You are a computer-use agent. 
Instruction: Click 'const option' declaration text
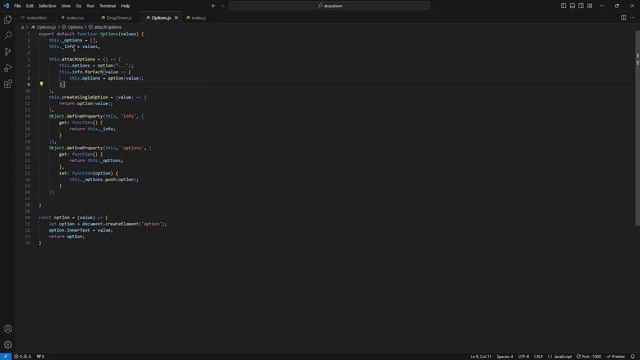(54, 218)
